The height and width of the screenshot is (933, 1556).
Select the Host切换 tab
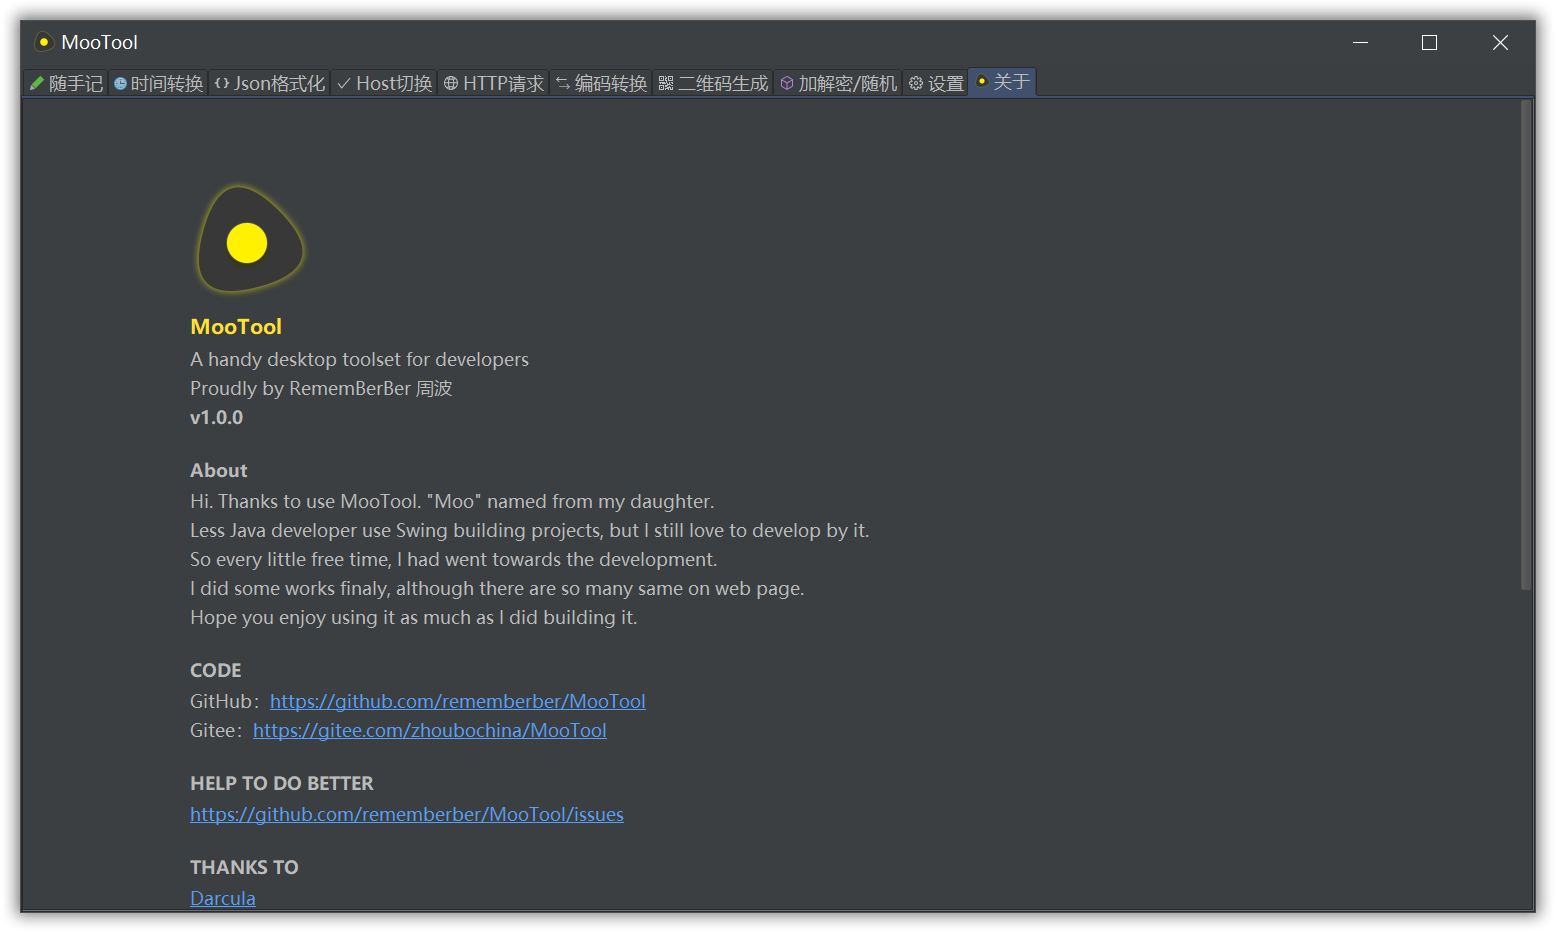[384, 83]
